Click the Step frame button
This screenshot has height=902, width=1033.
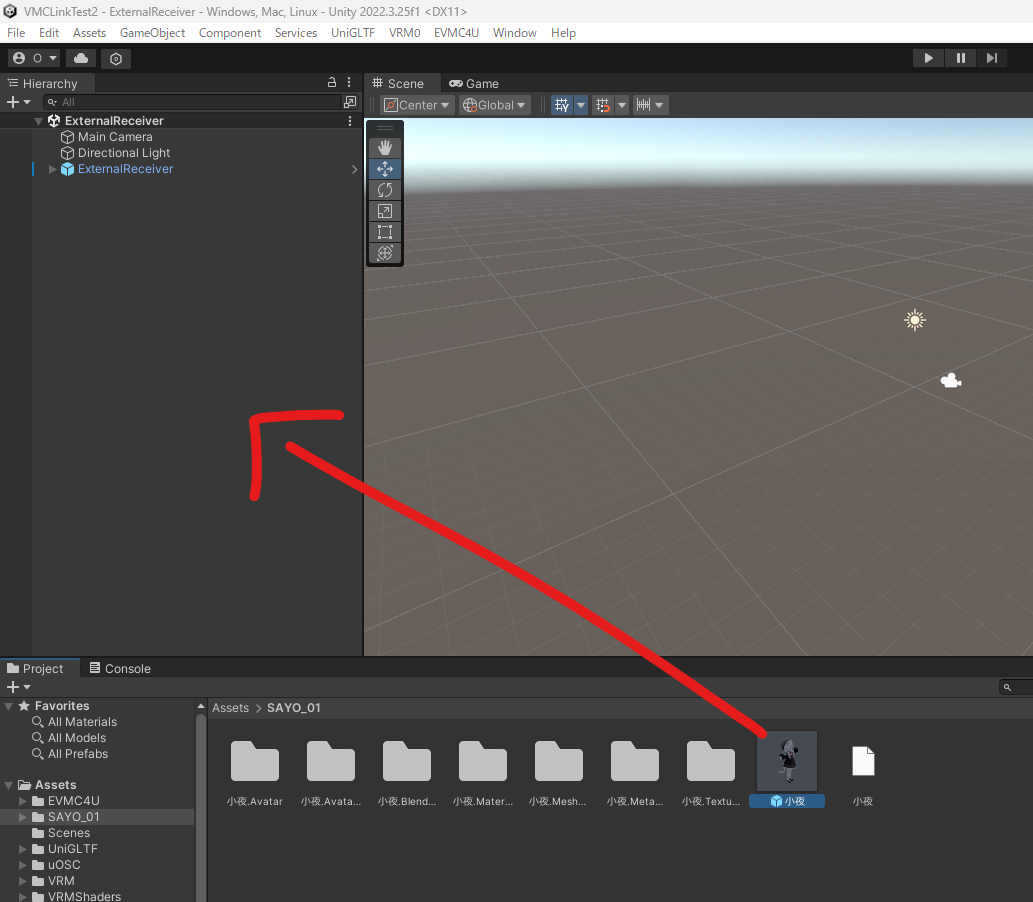click(x=992, y=58)
